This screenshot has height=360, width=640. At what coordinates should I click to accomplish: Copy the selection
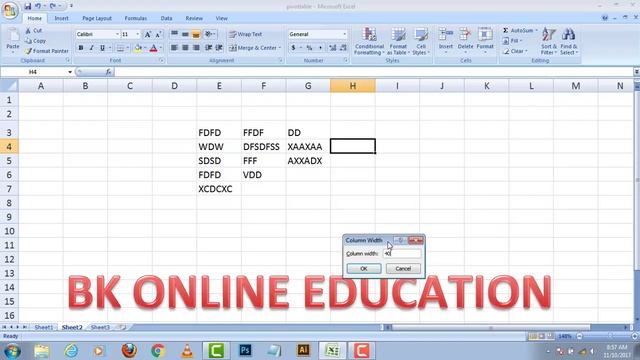(36, 41)
